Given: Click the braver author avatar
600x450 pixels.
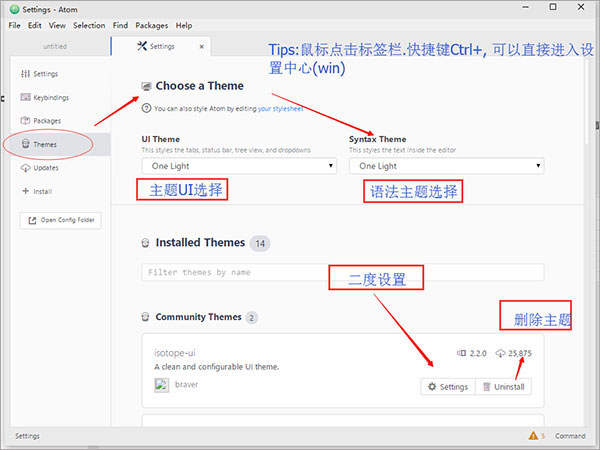Looking at the screenshot, I should coord(161,383).
